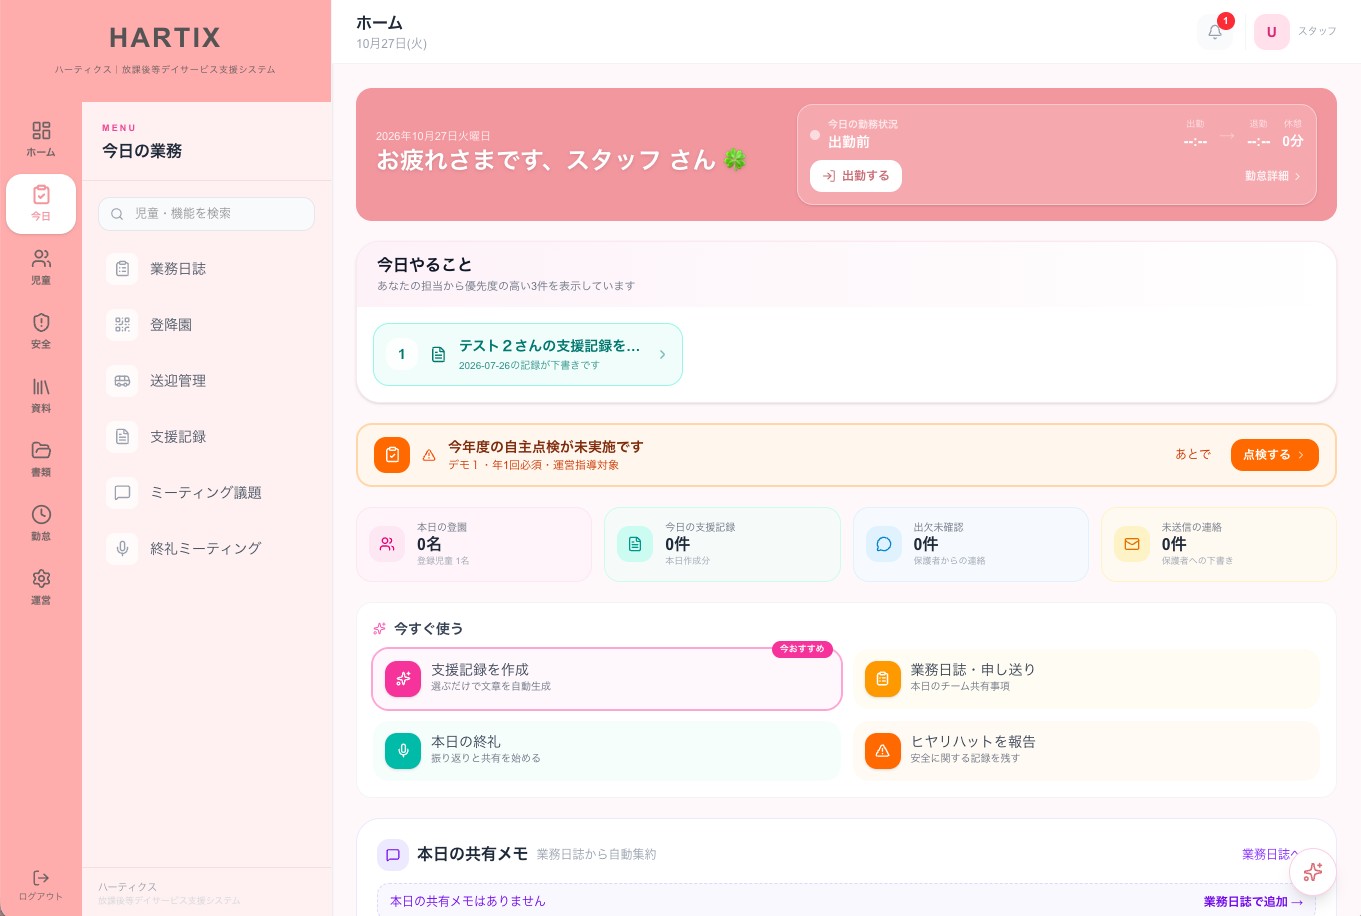Open the 書類 folder icon in sidebar
Viewport: 1361px width, 916px height.
point(41,459)
